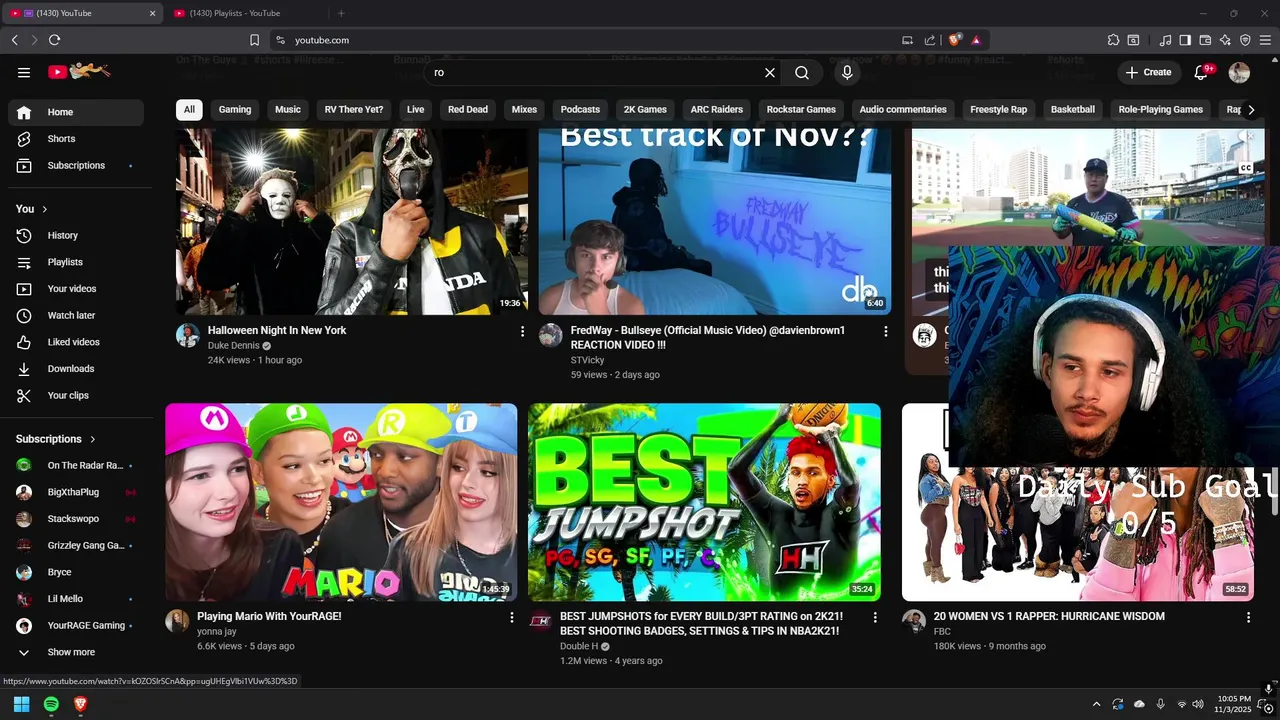Open more options for FredWay Bullseye video

[x=885, y=331]
